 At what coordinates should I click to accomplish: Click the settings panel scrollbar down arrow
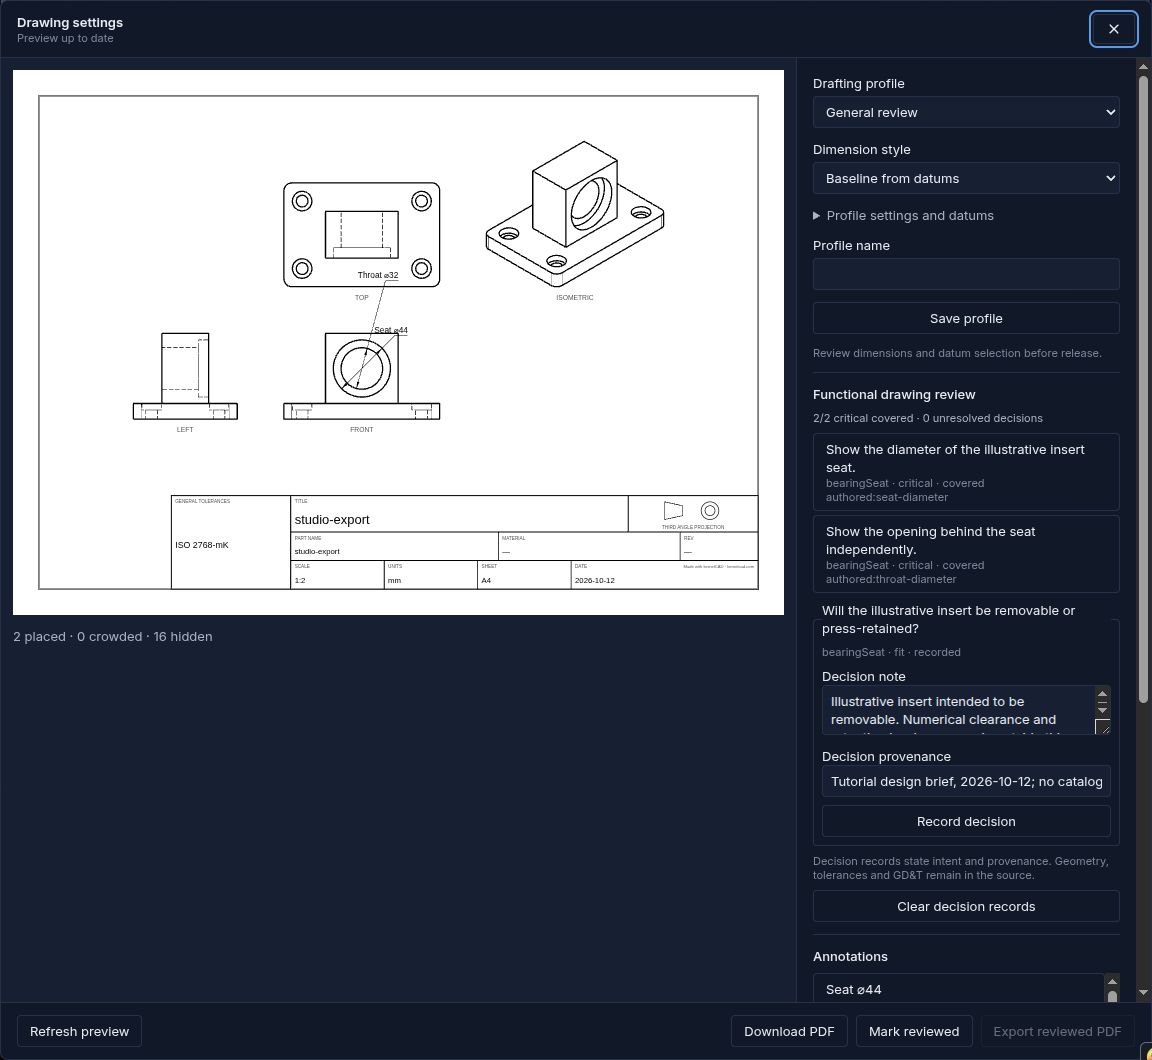[1142, 993]
